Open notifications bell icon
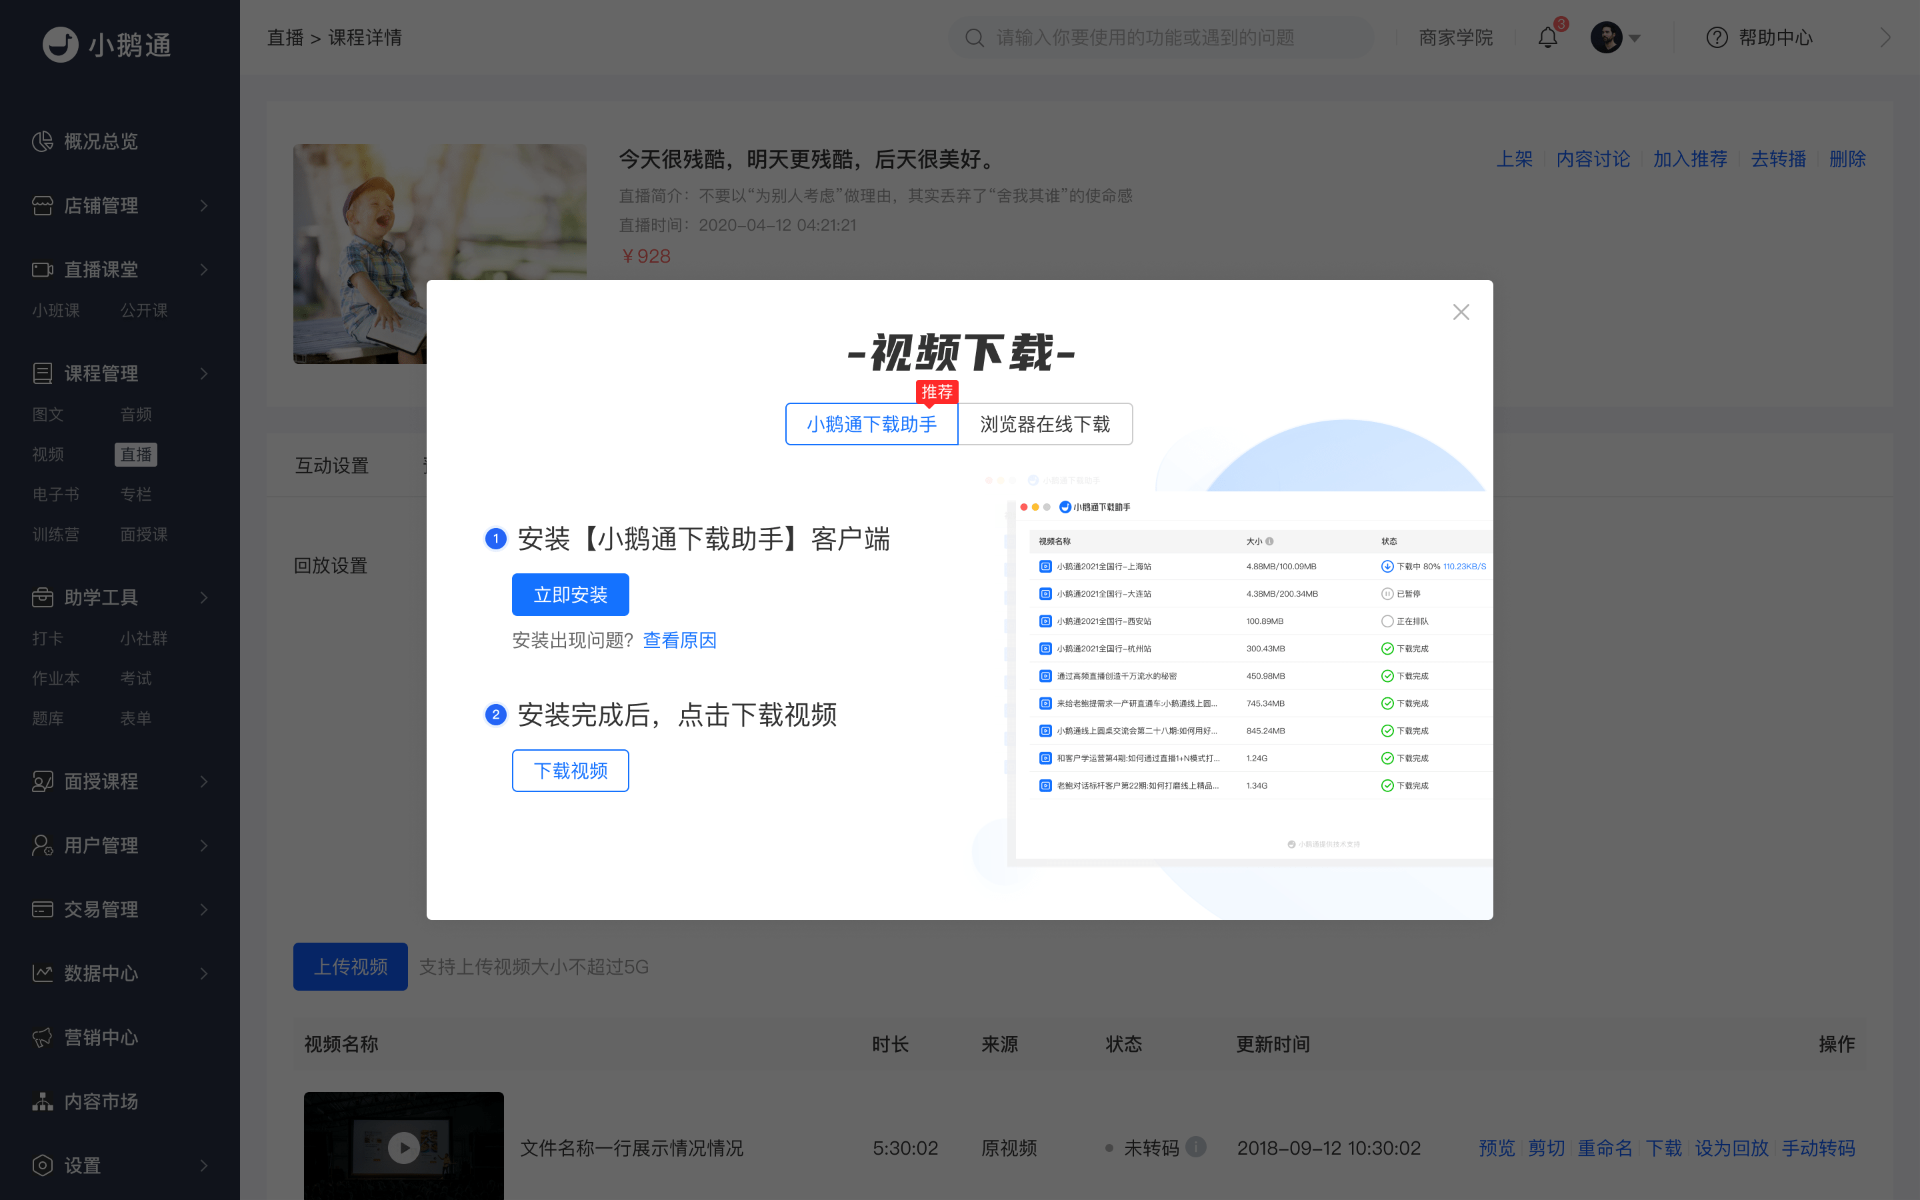The height and width of the screenshot is (1200, 1920). pyautogui.click(x=1548, y=38)
